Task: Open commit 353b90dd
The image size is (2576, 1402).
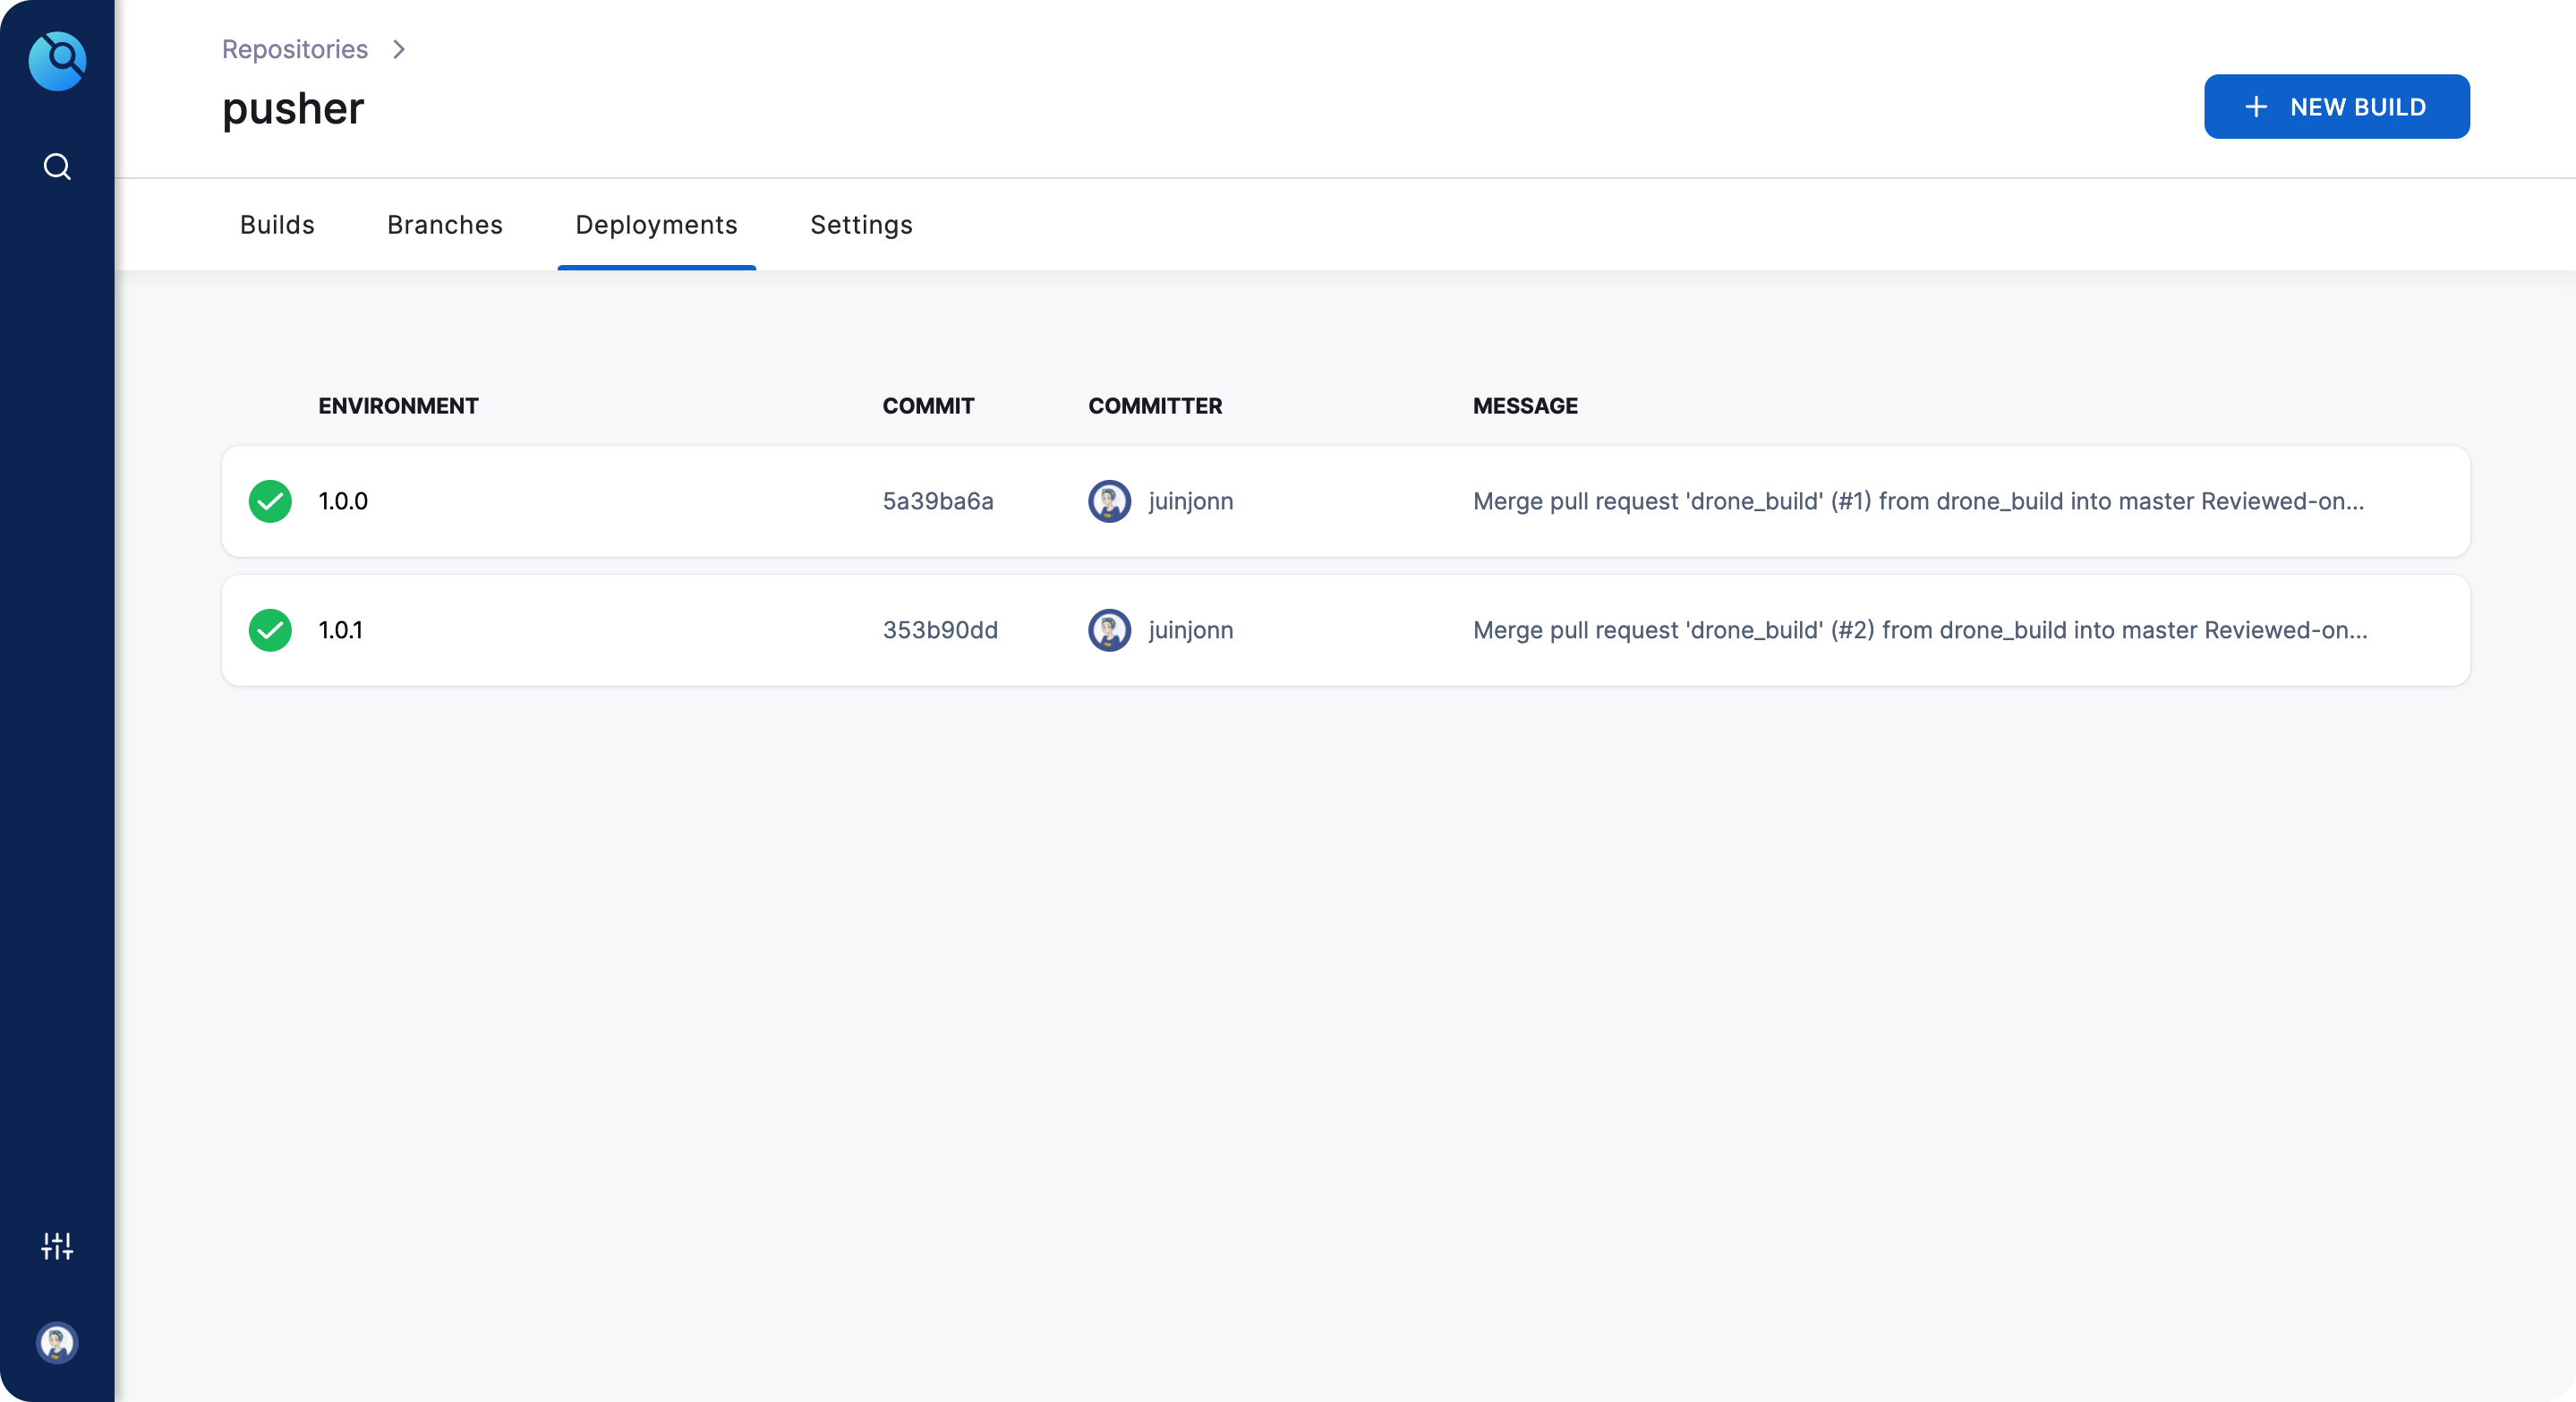Action: click(939, 630)
